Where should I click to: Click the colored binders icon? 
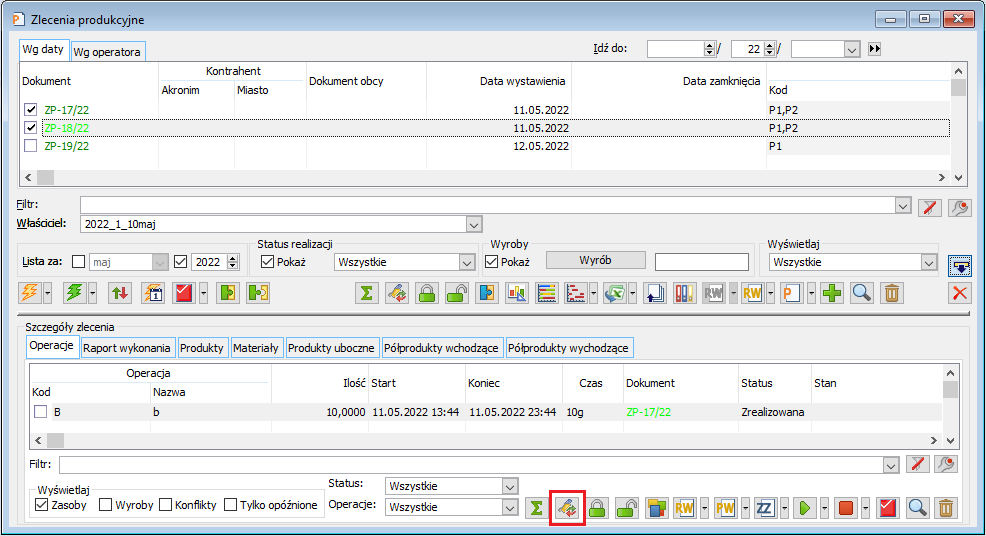pos(684,293)
